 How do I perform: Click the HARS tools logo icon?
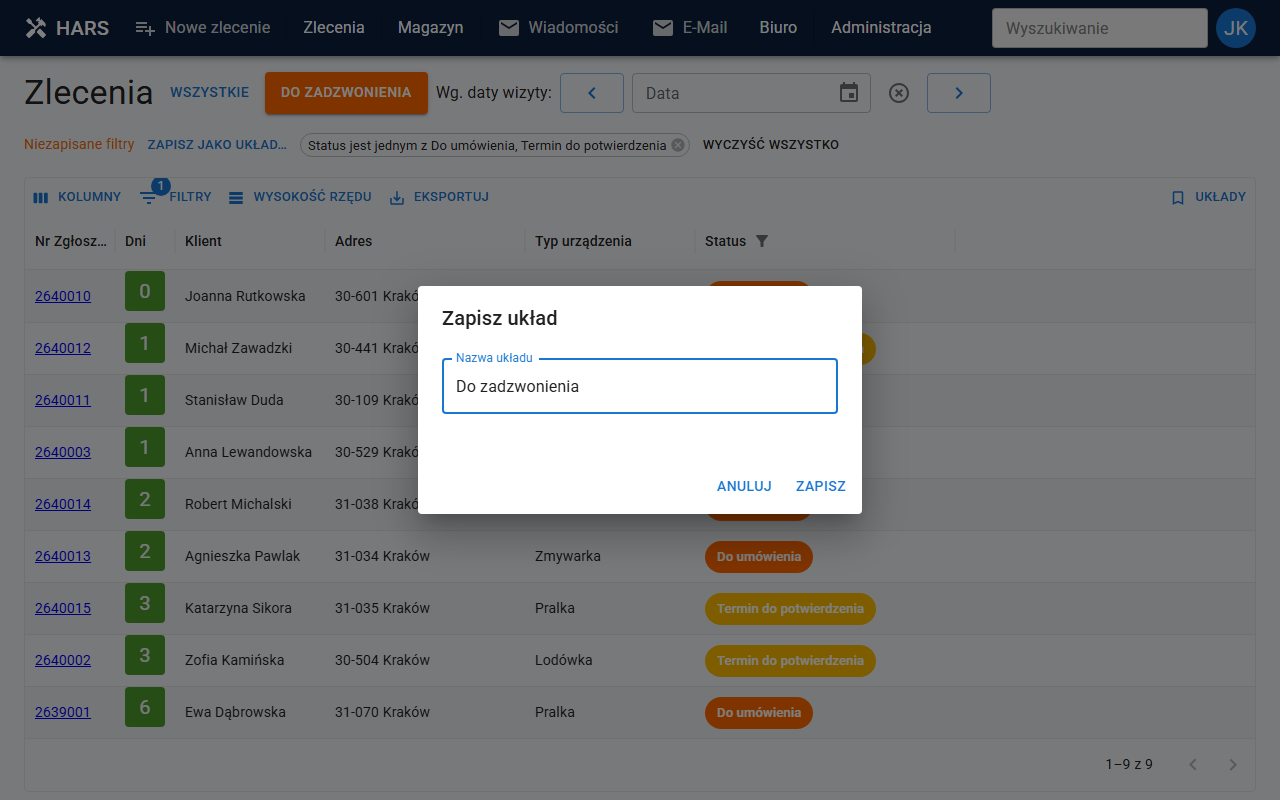tap(36, 28)
